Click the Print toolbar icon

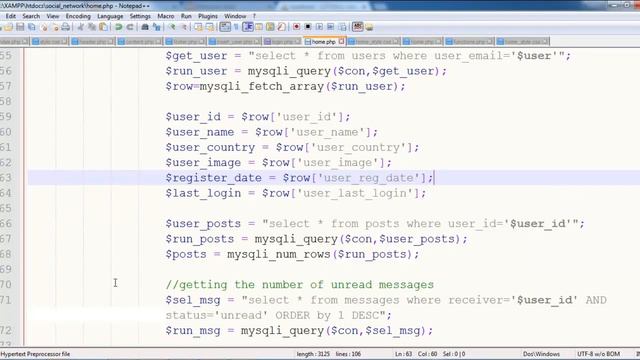click(65, 27)
